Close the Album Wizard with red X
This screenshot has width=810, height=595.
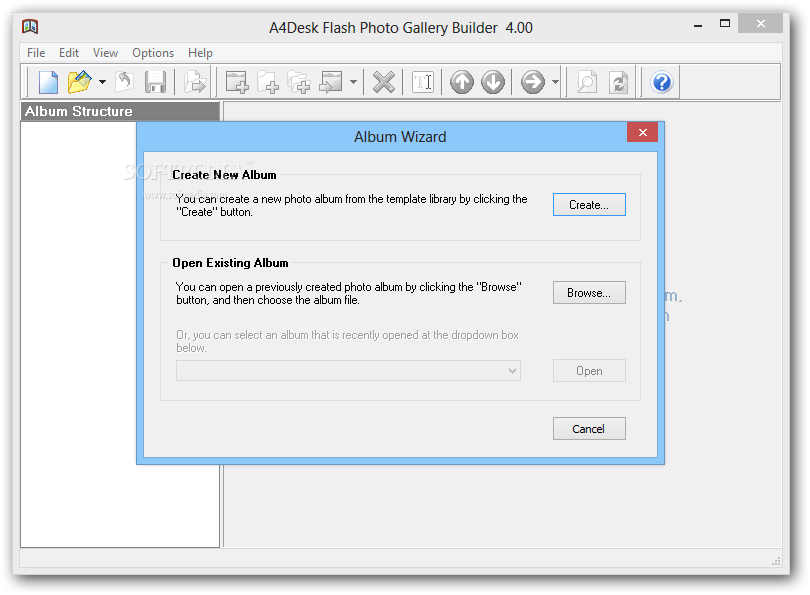click(642, 132)
